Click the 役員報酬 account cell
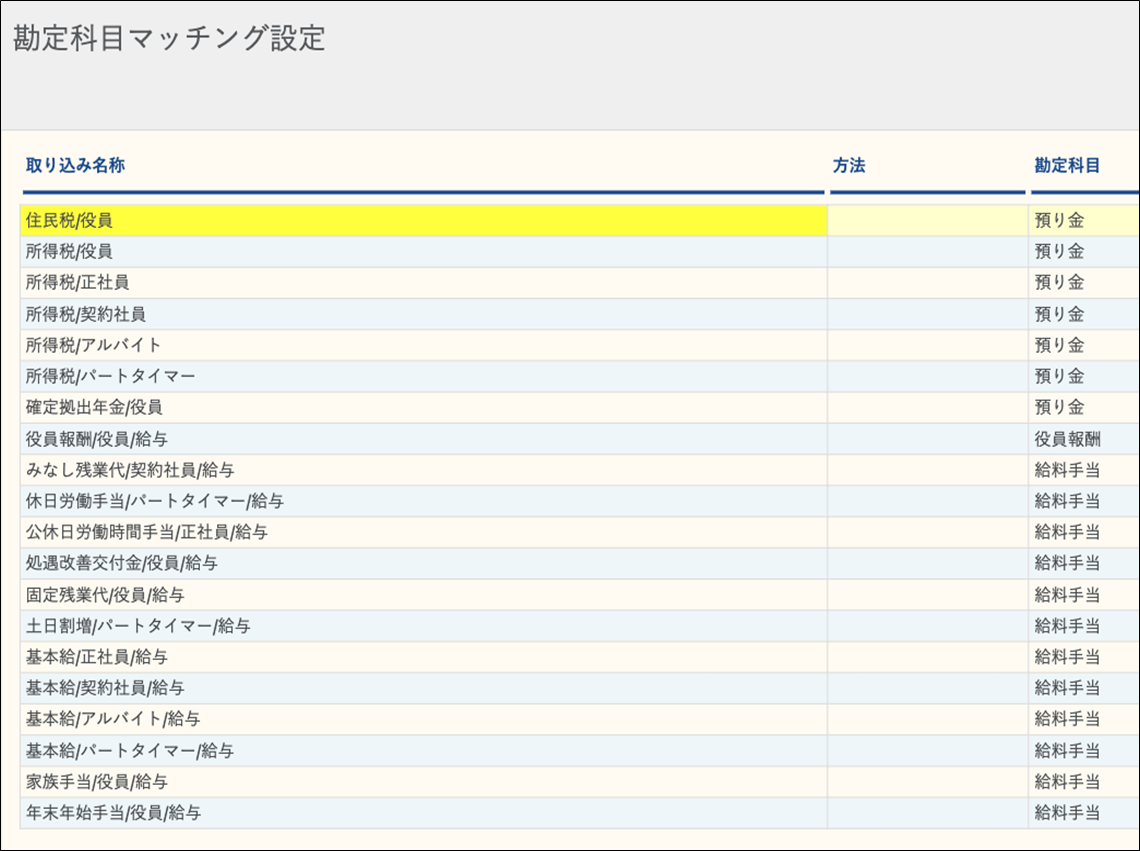 click(x=1067, y=438)
